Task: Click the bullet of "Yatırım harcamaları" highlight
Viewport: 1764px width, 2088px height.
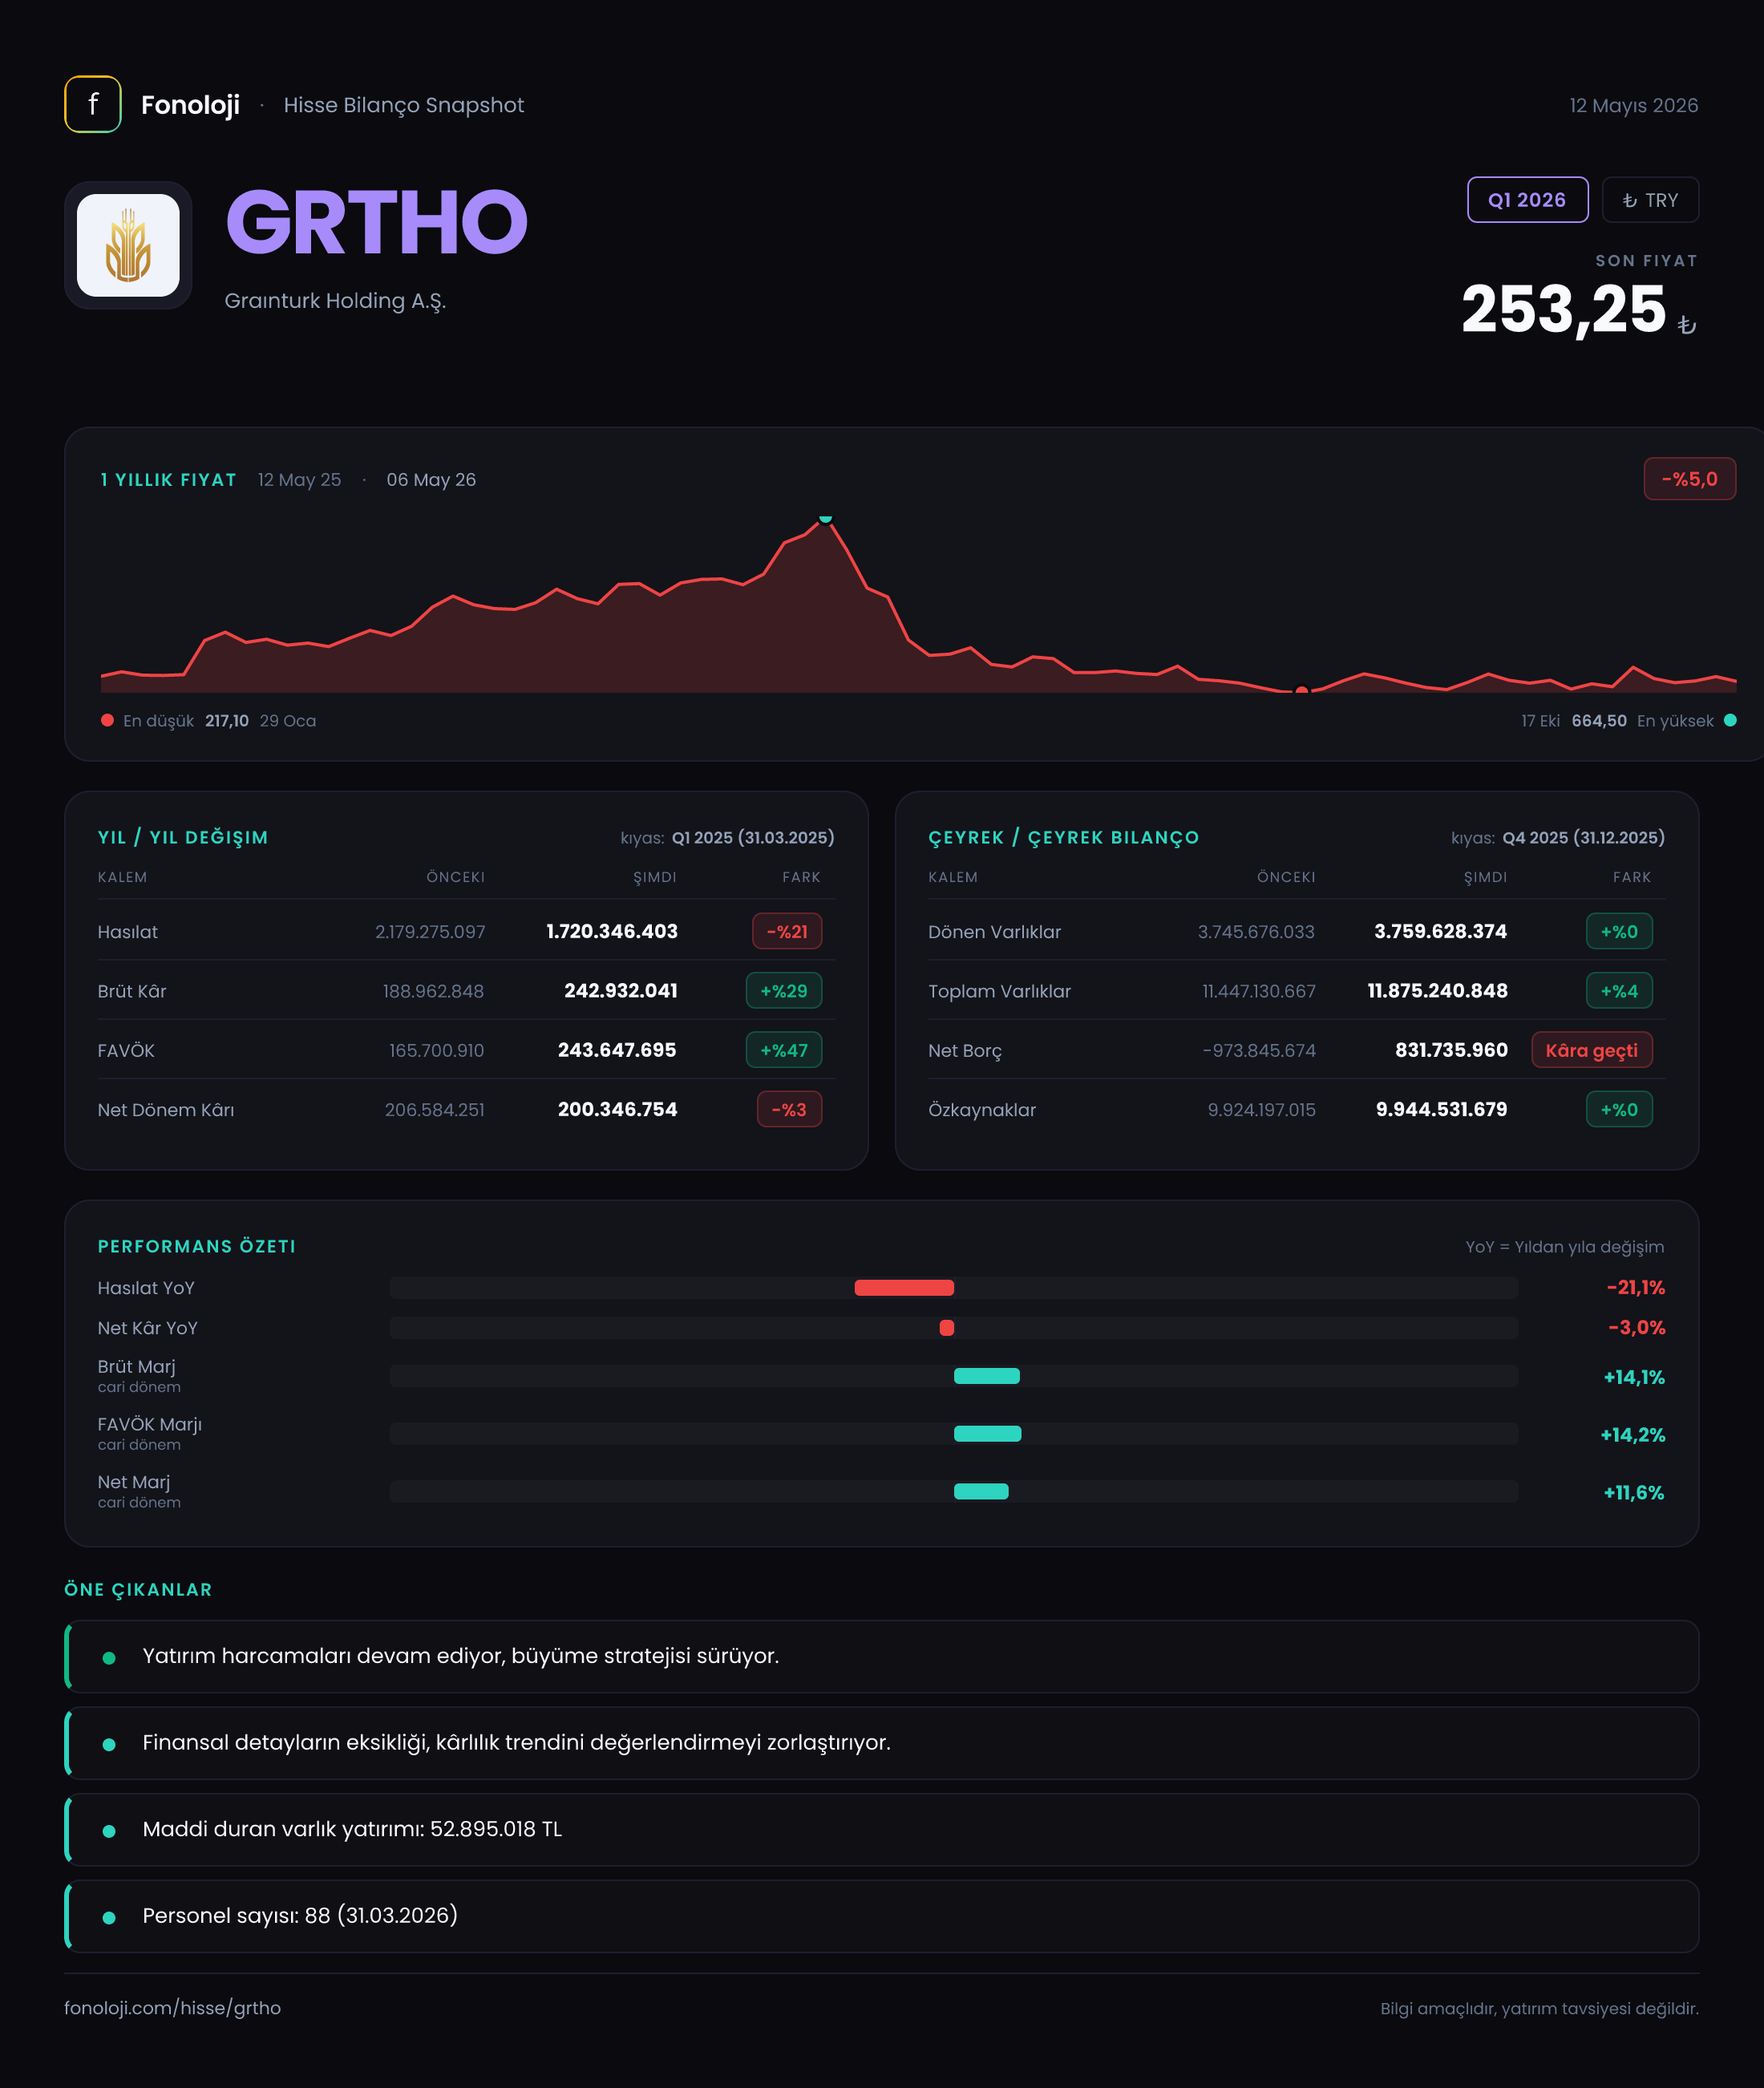Action: tap(109, 1657)
